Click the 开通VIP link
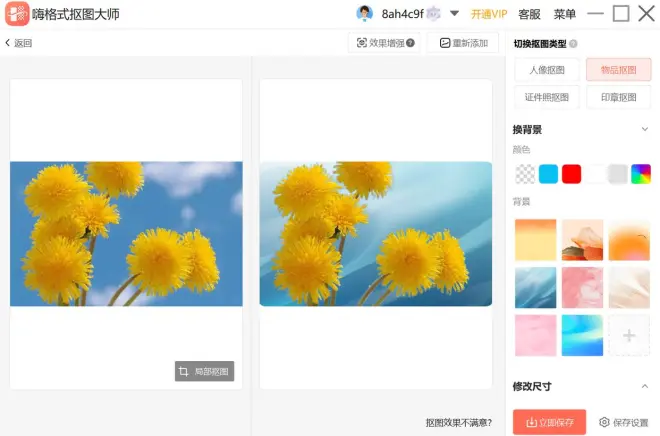The height and width of the screenshot is (436, 660). pos(489,14)
